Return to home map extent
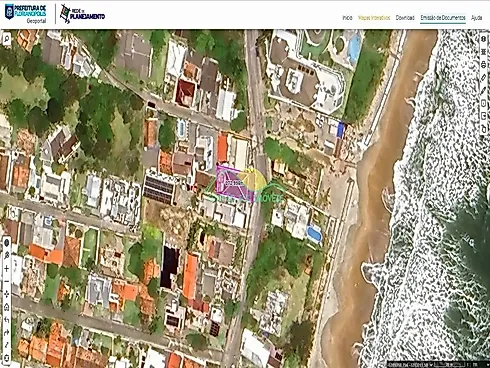This screenshot has width=490, height=368. [6, 307]
